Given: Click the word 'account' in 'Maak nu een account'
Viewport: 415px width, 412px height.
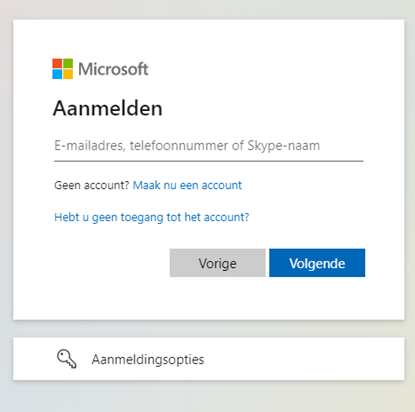Looking at the screenshot, I should 222,185.
